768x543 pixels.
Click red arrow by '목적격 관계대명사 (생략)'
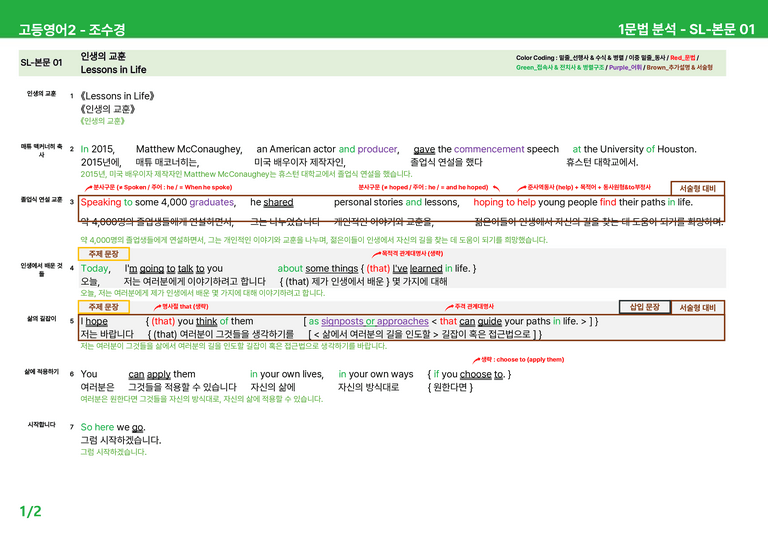pos(376,254)
